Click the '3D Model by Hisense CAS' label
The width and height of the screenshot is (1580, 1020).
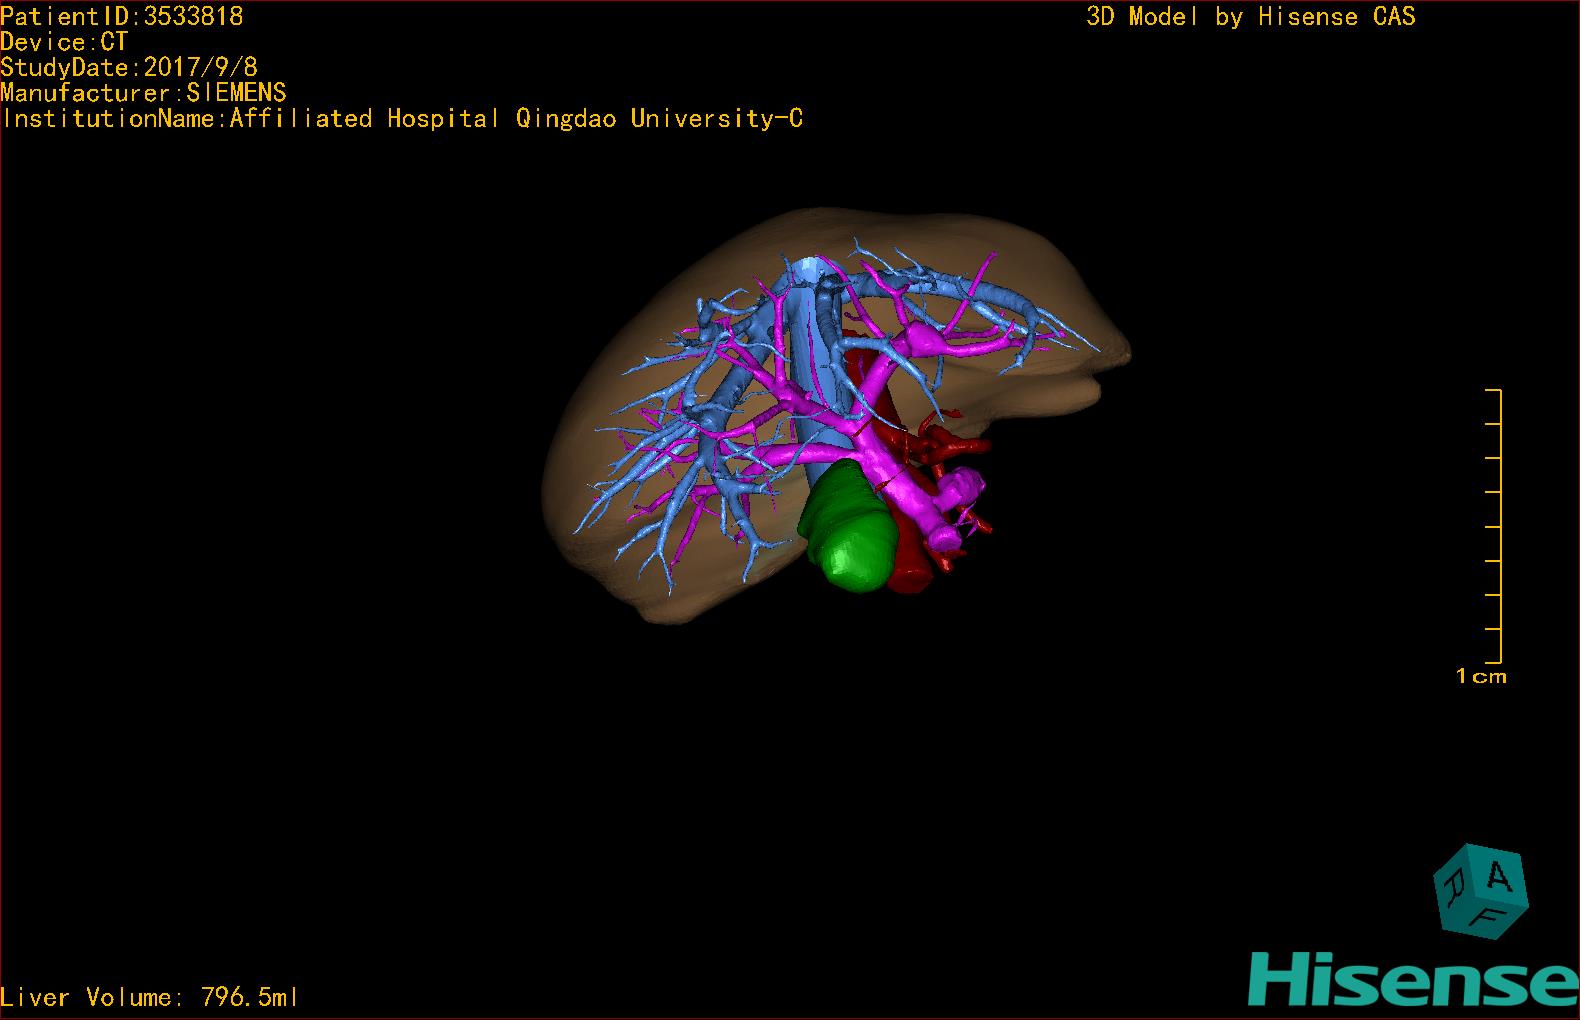tap(1251, 16)
